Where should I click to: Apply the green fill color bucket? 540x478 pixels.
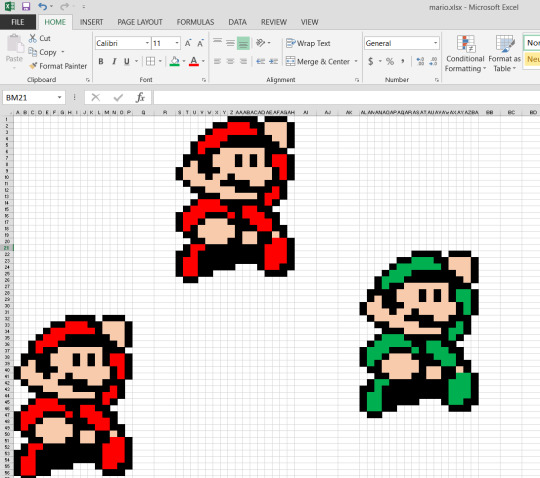pyautogui.click(x=175, y=61)
